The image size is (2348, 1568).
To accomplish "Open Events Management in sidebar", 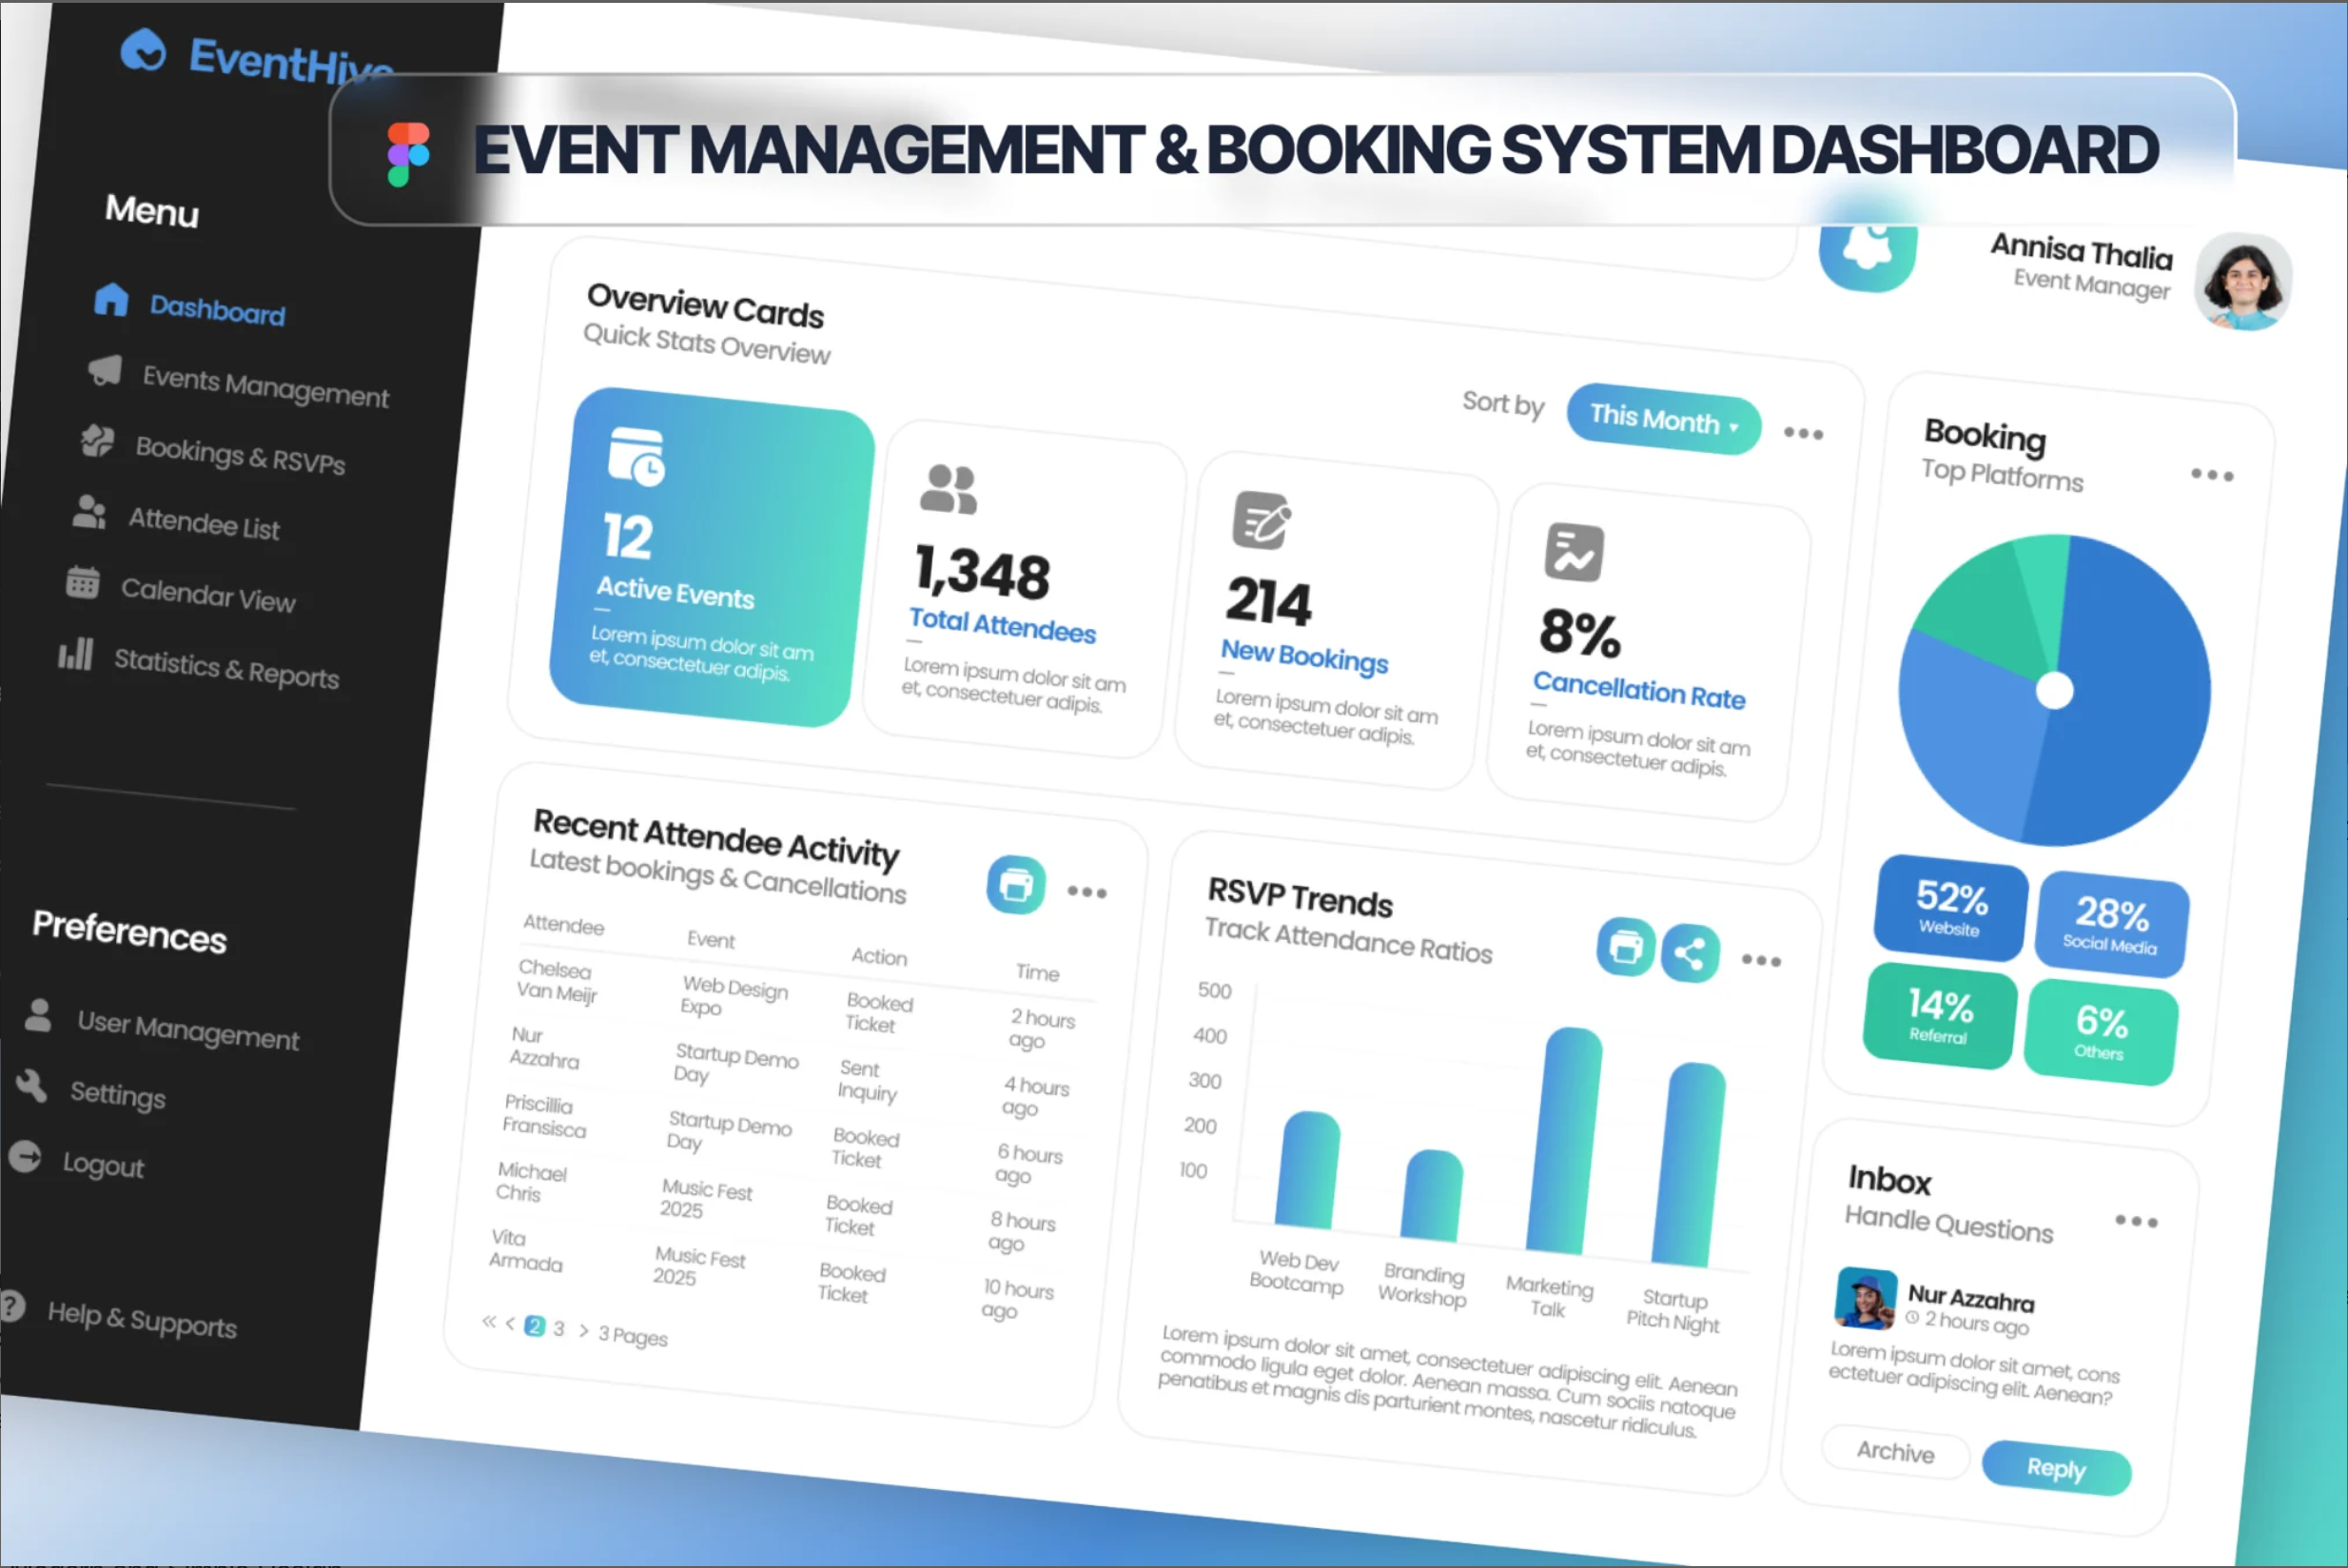I will pos(265,386).
